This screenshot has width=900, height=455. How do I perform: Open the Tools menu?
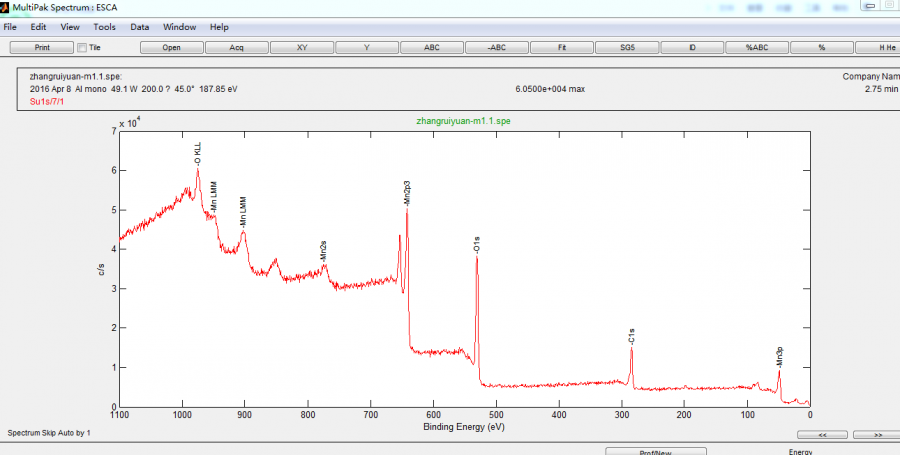coord(104,27)
